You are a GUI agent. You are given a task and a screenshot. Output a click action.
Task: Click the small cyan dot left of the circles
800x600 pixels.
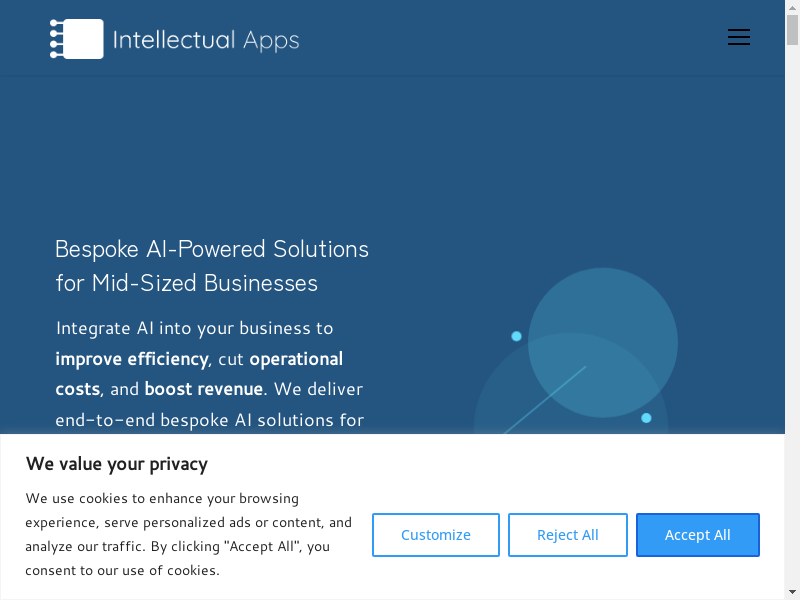tap(517, 336)
